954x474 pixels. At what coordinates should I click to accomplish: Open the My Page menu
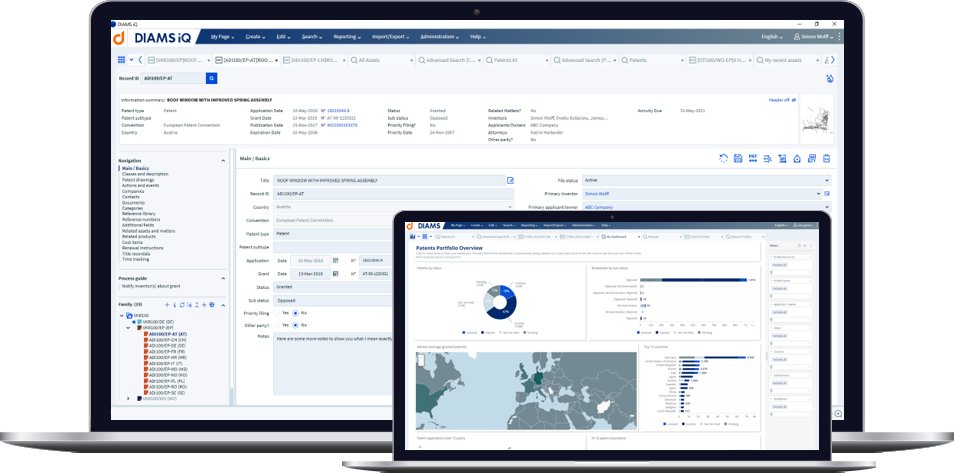221,37
